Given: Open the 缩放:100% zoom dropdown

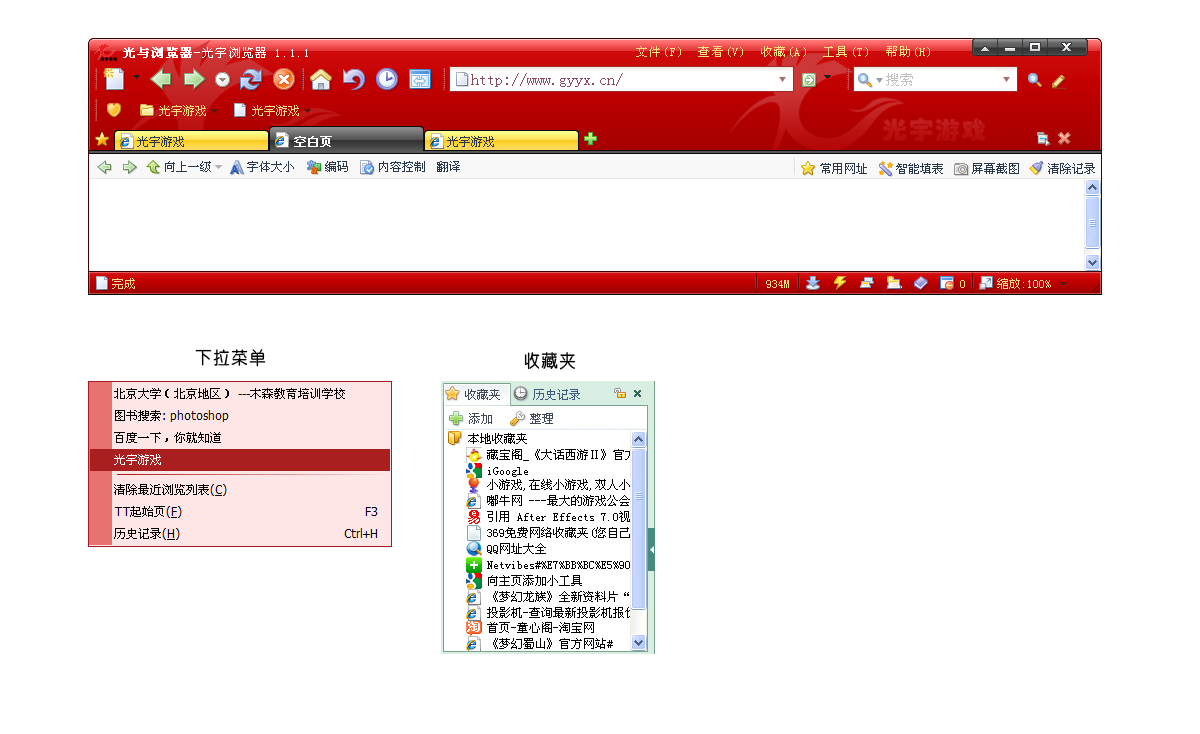Looking at the screenshot, I should pos(1023,284).
